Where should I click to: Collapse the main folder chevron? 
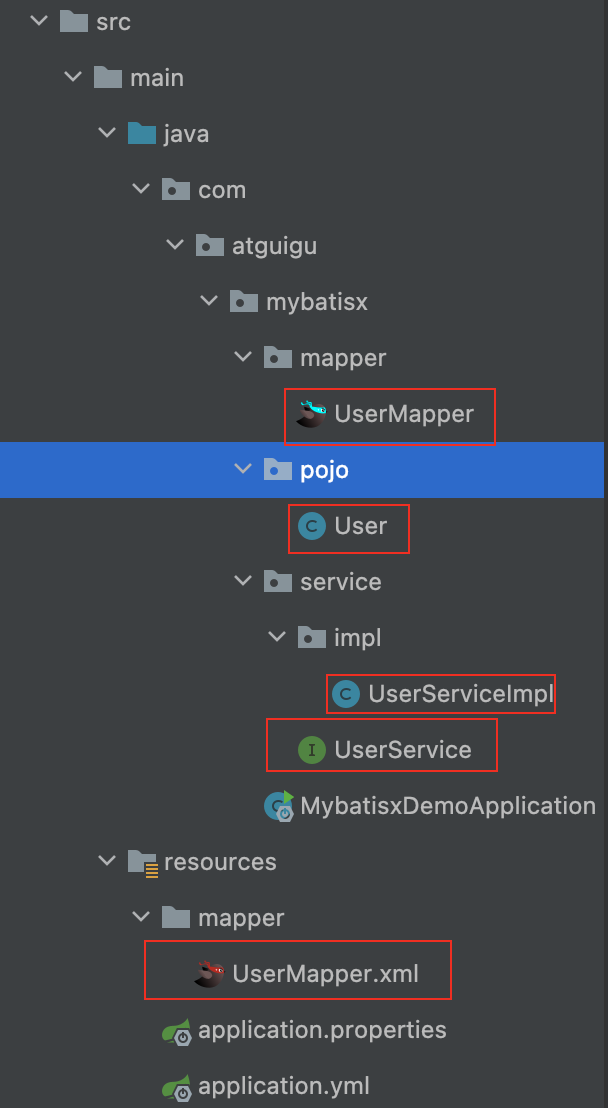click(72, 78)
